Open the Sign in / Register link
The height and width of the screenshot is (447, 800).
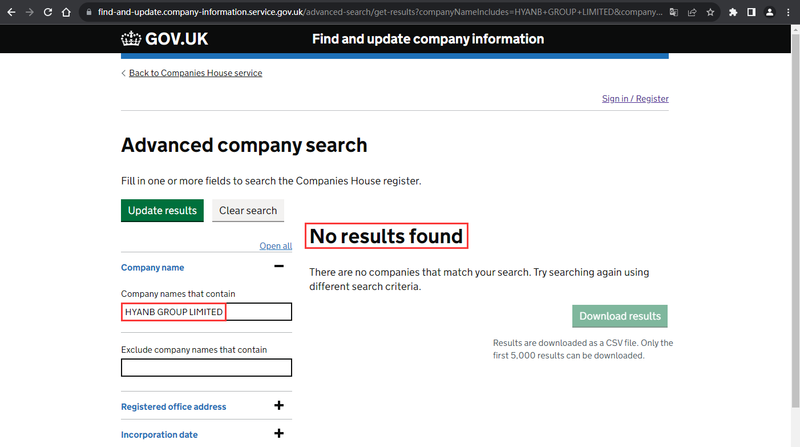pyautogui.click(x=635, y=98)
